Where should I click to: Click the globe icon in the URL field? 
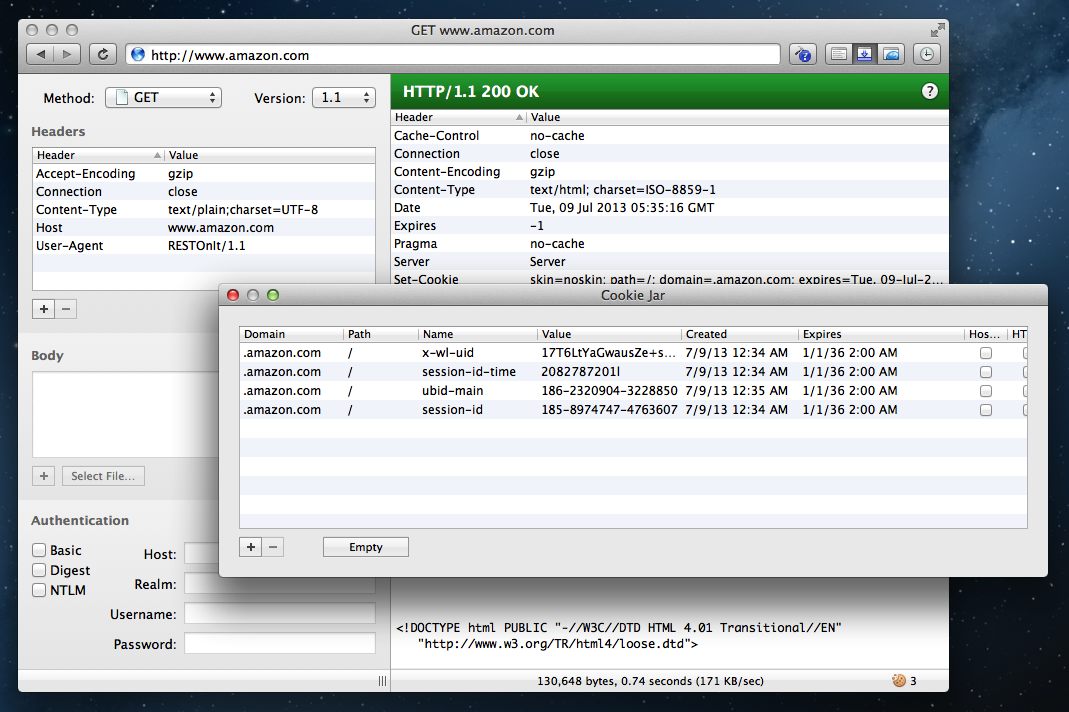click(x=138, y=55)
